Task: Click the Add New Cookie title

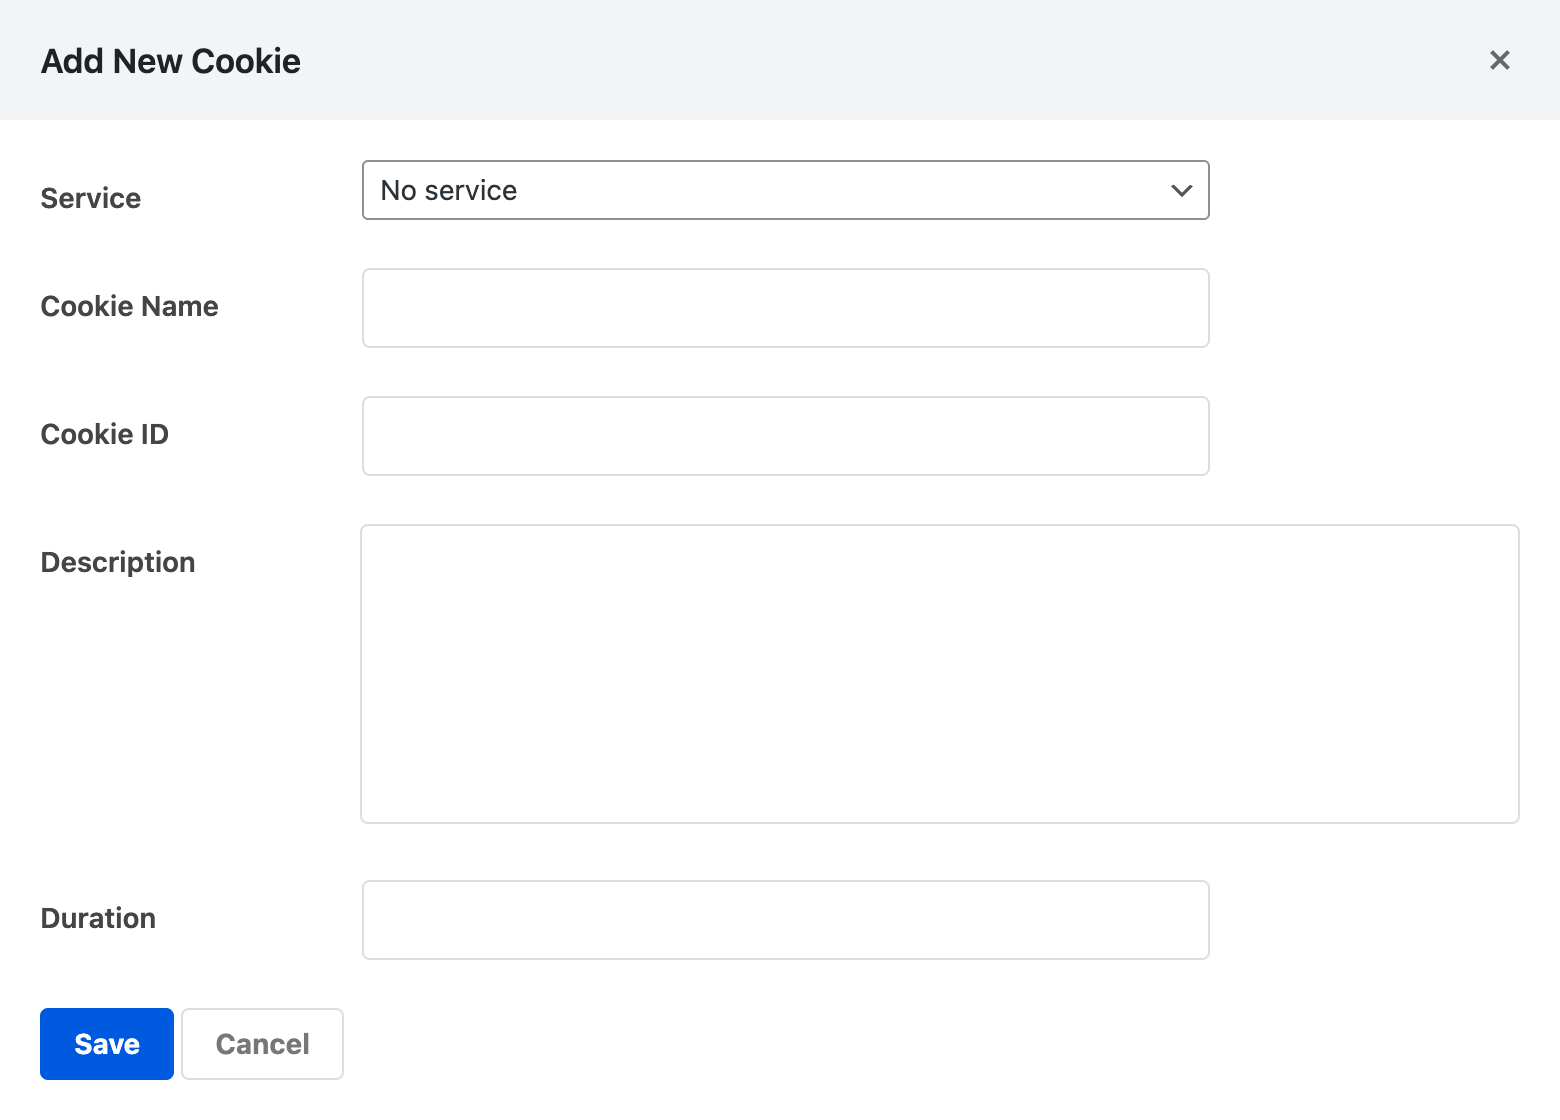Action: coord(170,60)
